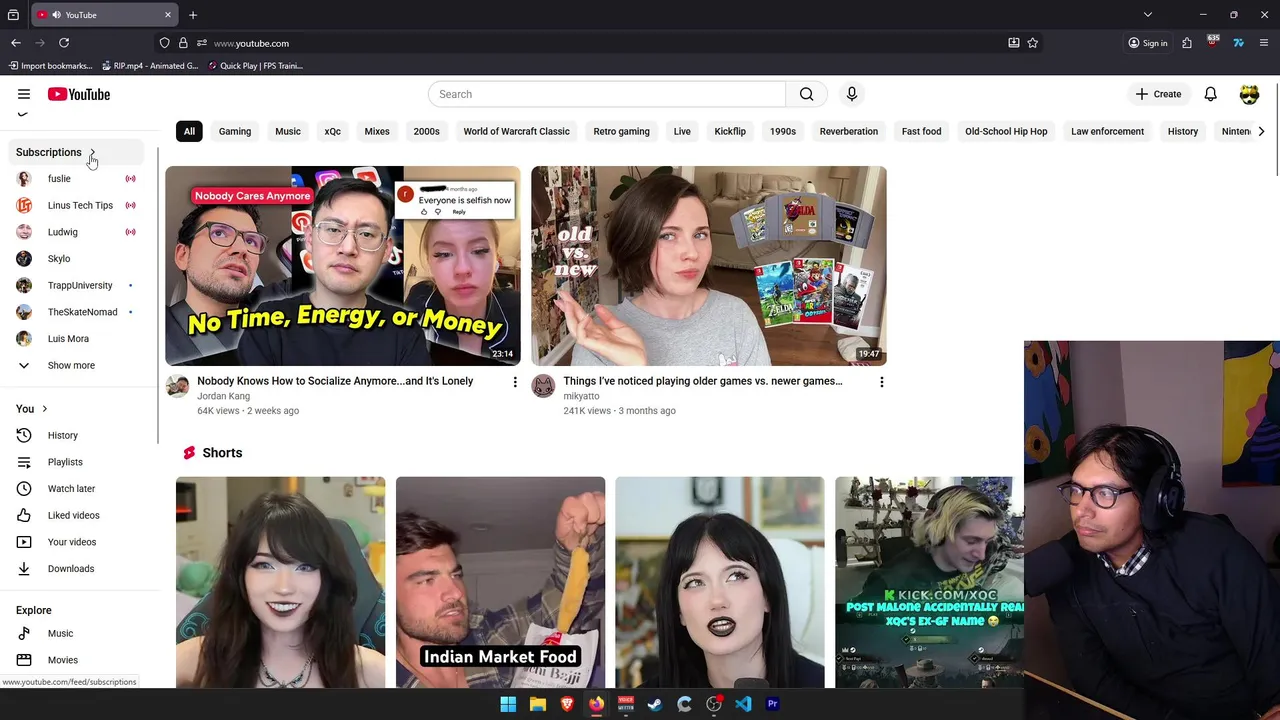Open the browser extensions puzzle icon
The image size is (1280, 720).
(x=1187, y=43)
